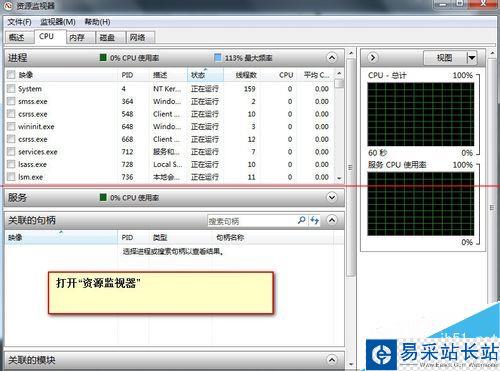Viewport: 500px width, 371px height.
Task: Check the csrss.exe PID 548 checkbox
Action: (x=11, y=114)
